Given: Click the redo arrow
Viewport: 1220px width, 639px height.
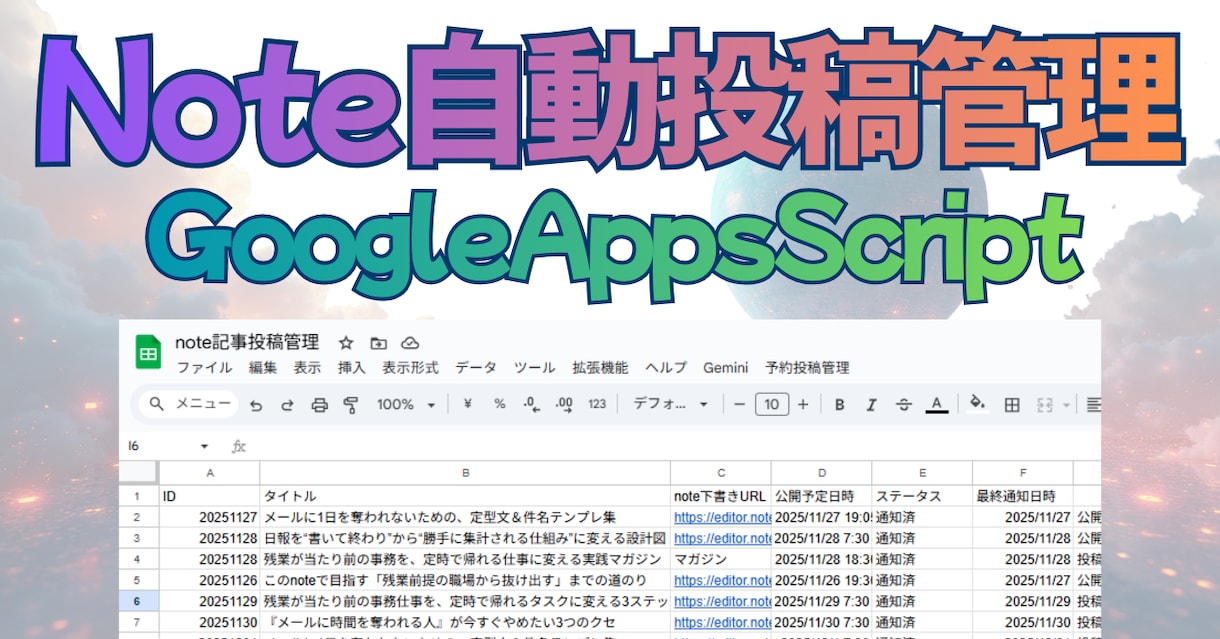Looking at the screenshot, I should click(x=287, y=405).
